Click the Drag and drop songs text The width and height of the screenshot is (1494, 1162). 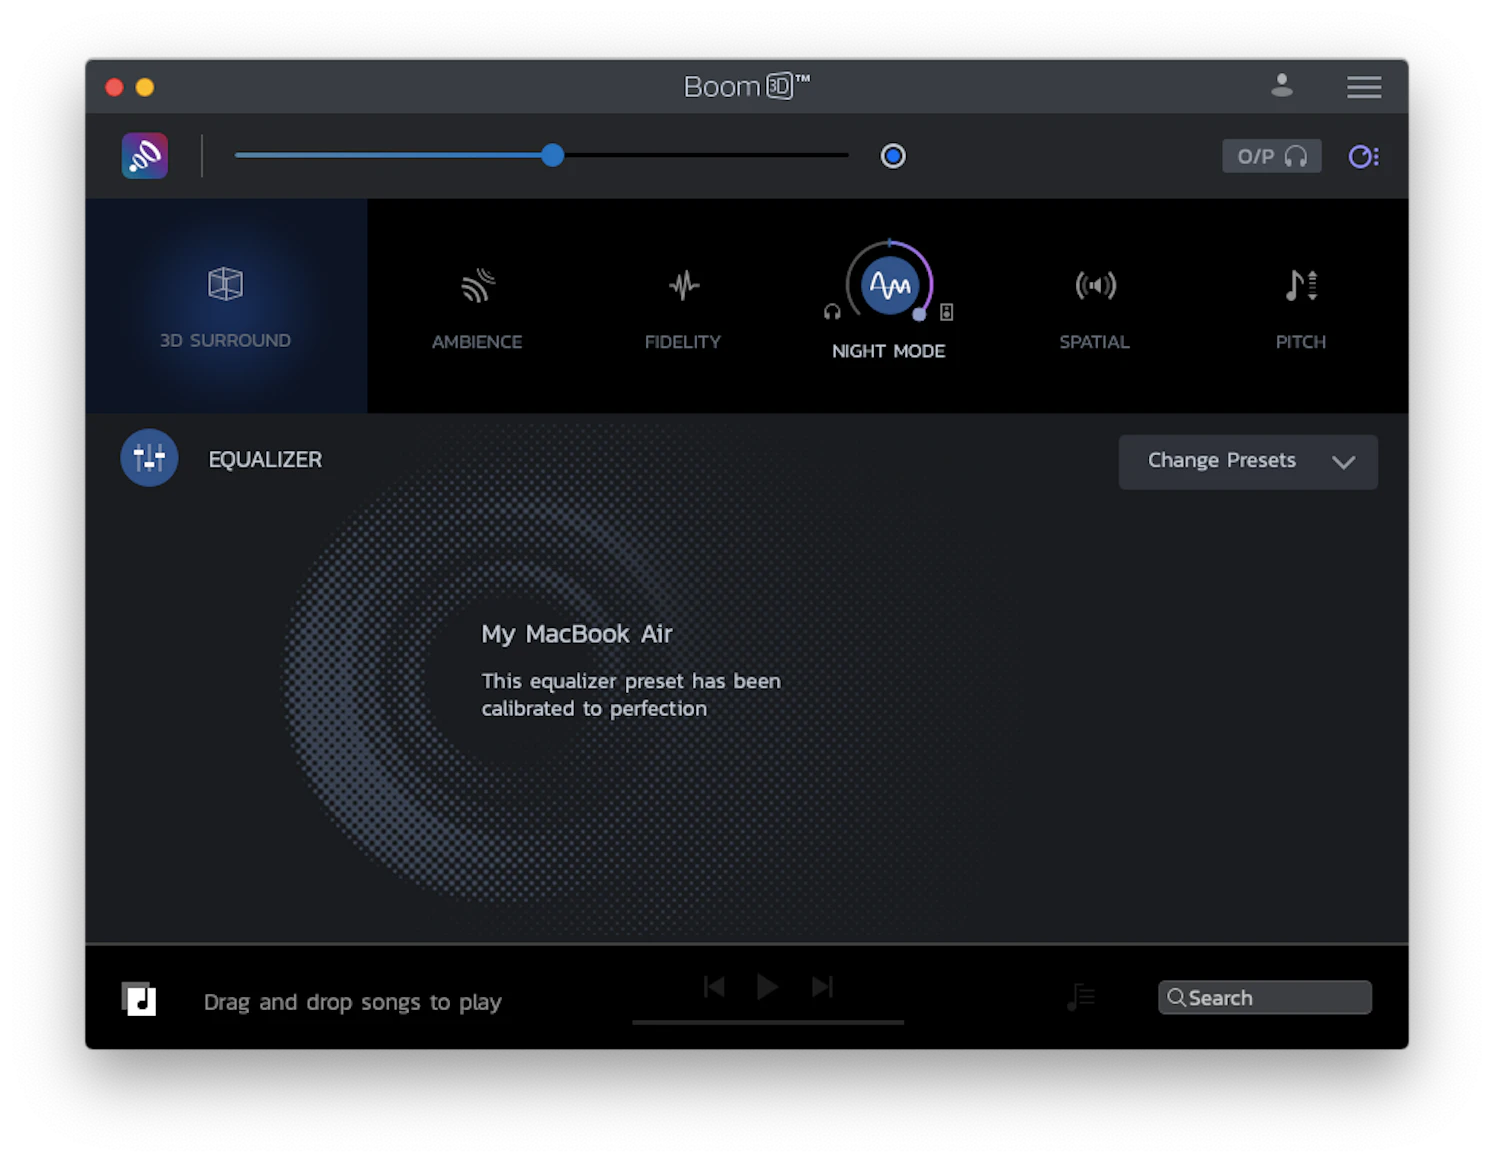click(353, 1002)
